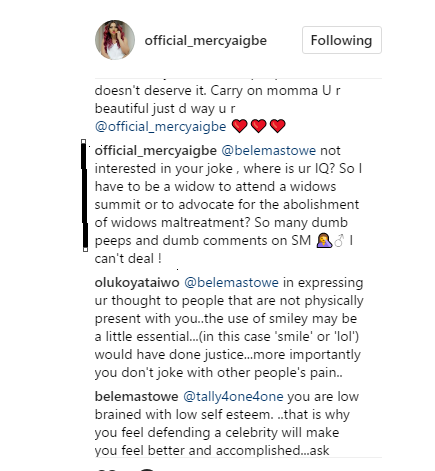Follow the @official_mercyaigbe mention before the hearts
435x471 pixels.
coord(160,127)
